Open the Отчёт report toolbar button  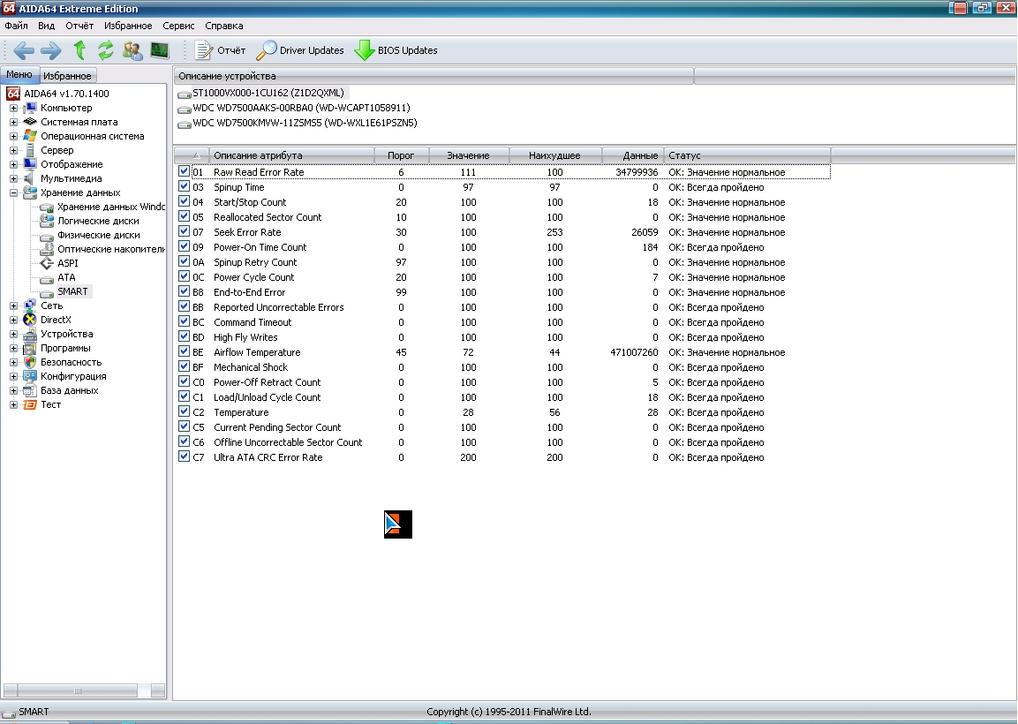coord(220,51)
